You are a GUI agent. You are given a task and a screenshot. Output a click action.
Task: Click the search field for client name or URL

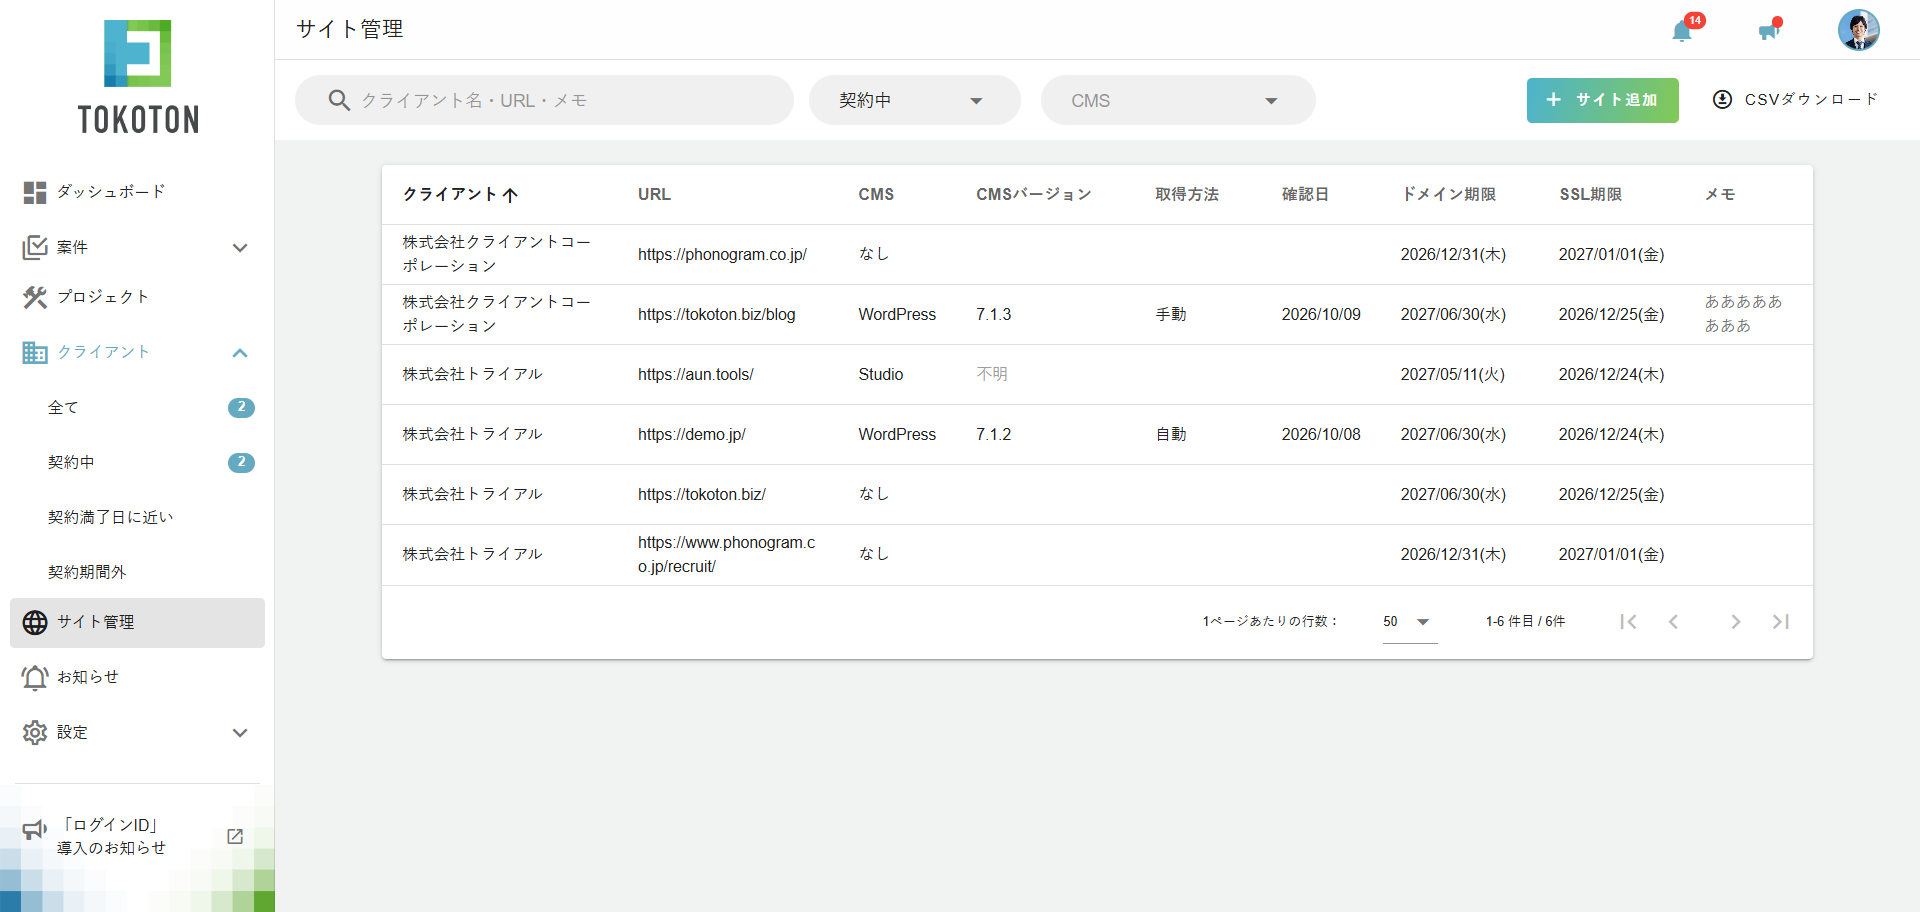pos(544,100)
